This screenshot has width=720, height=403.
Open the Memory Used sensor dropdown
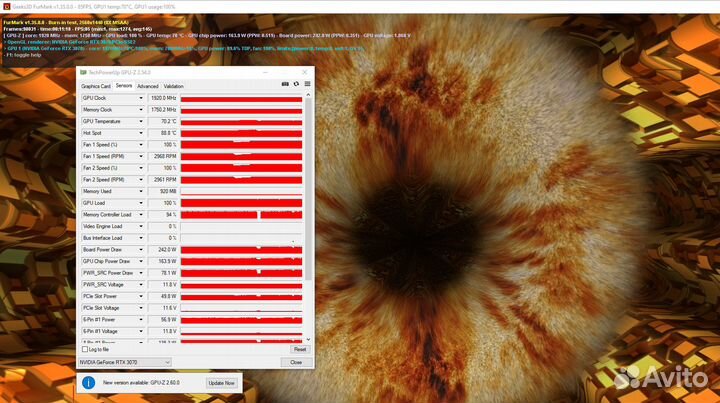pos(141,191)
